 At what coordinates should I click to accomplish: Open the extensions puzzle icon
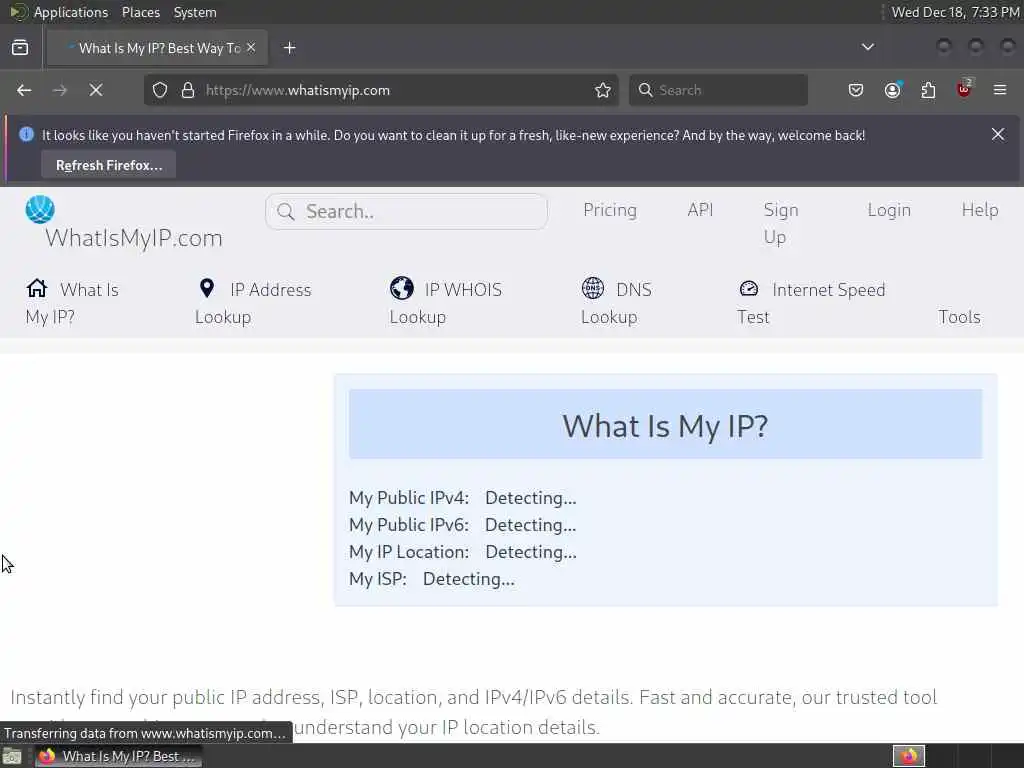pos(928,90)
